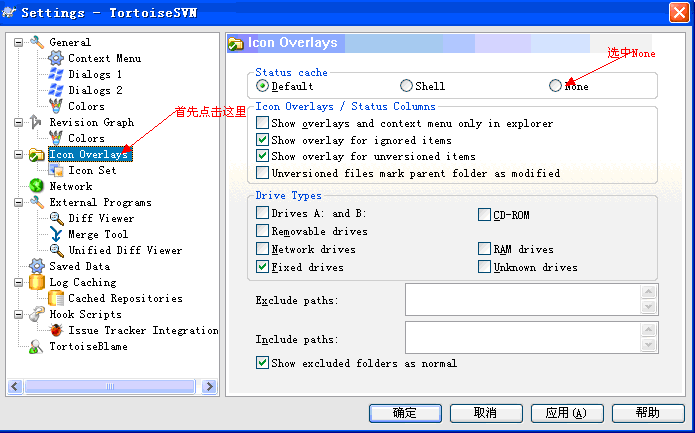Image resolution: width=695 pixels, height=433 pixels.
Task: Click the 应用(A) Apply button
Action: [567, 413]
